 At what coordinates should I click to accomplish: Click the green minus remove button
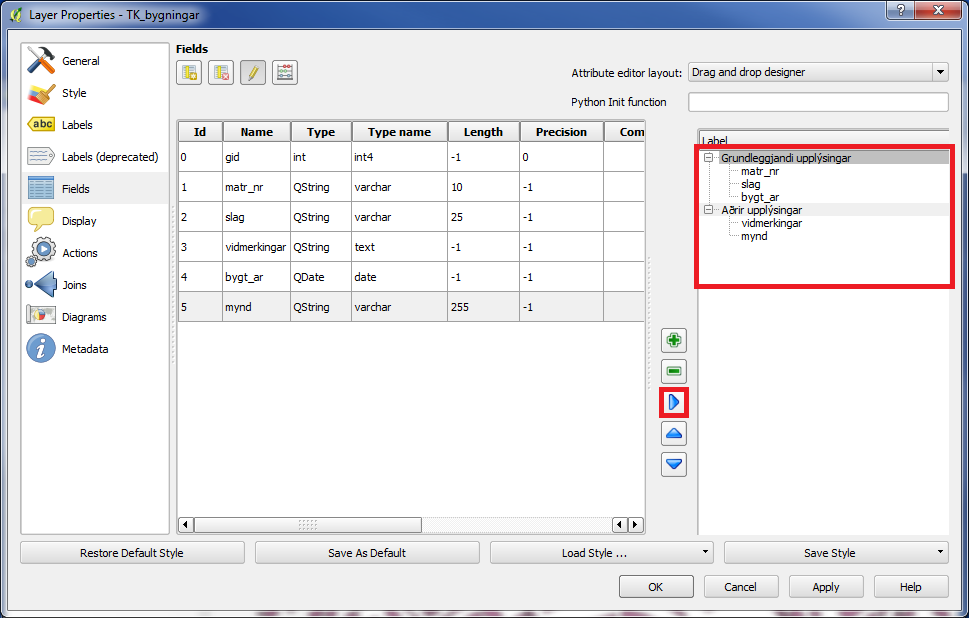[674, 371]
